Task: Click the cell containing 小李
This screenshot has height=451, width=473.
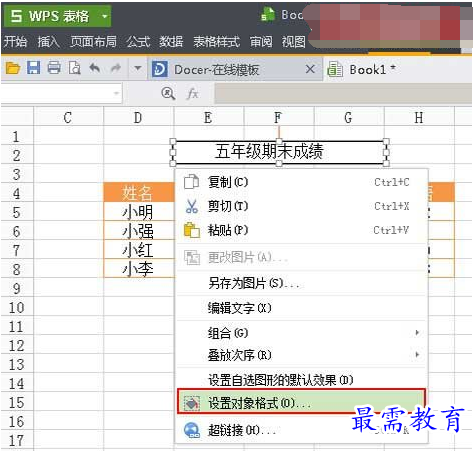Action: click(x=138, y=269)
